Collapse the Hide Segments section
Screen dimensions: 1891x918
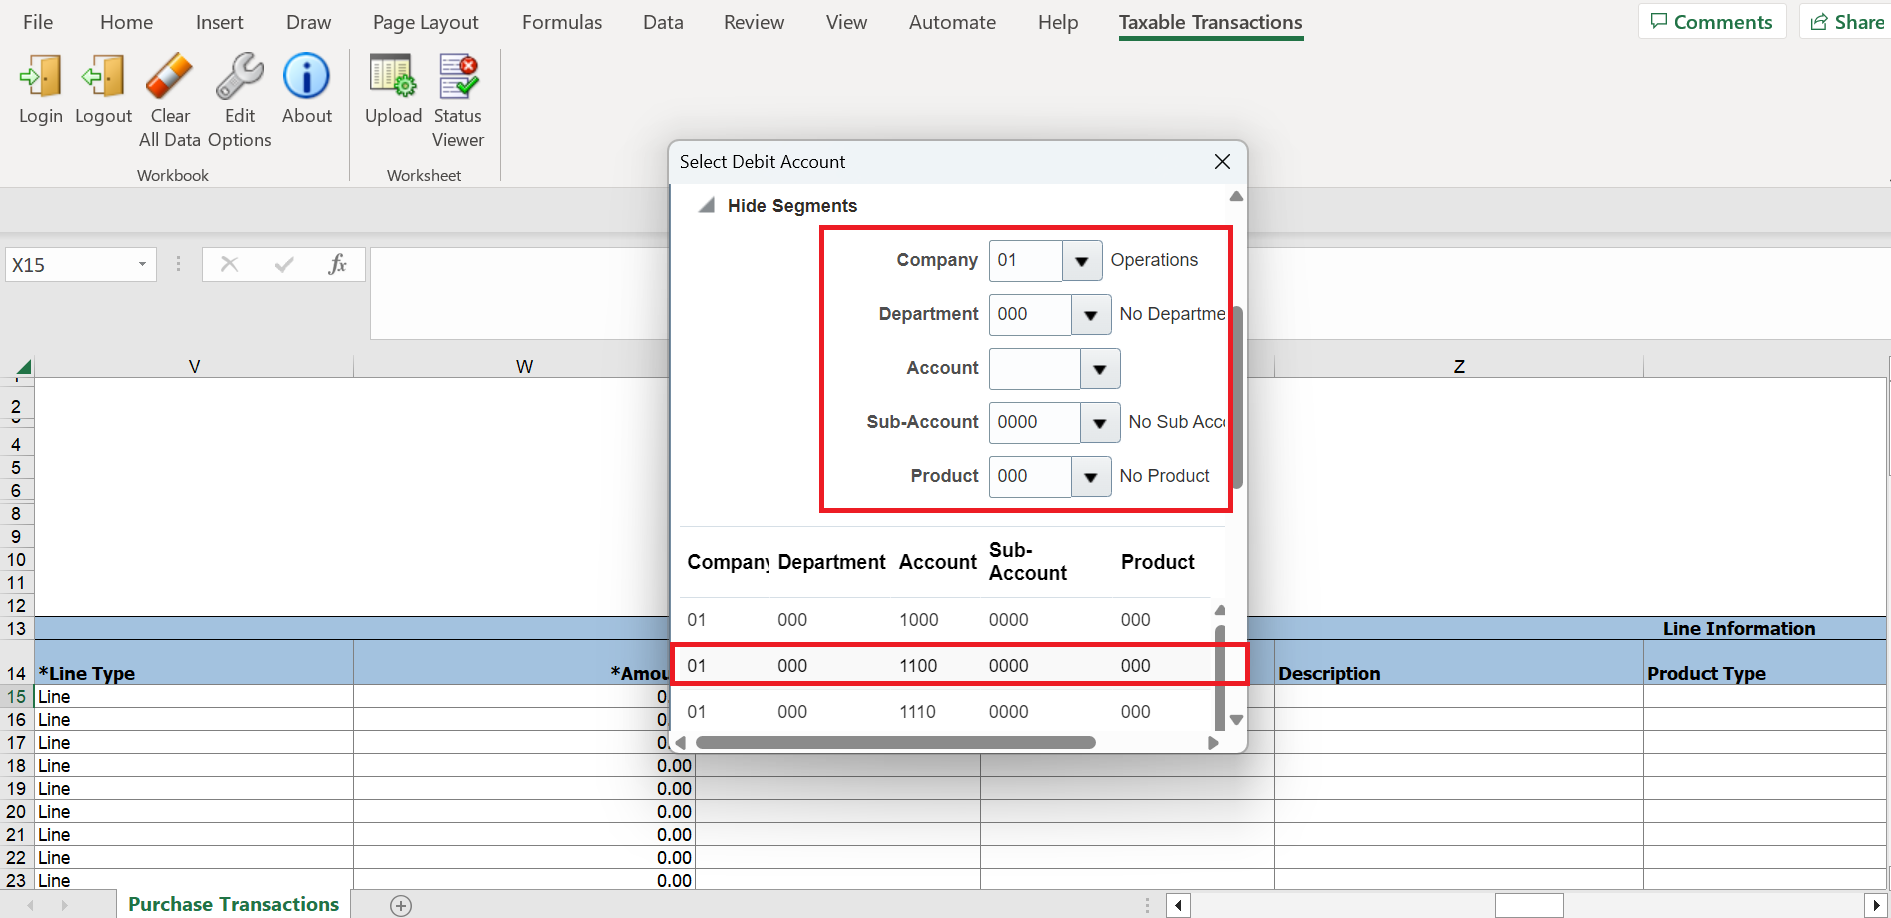(706, 205)
